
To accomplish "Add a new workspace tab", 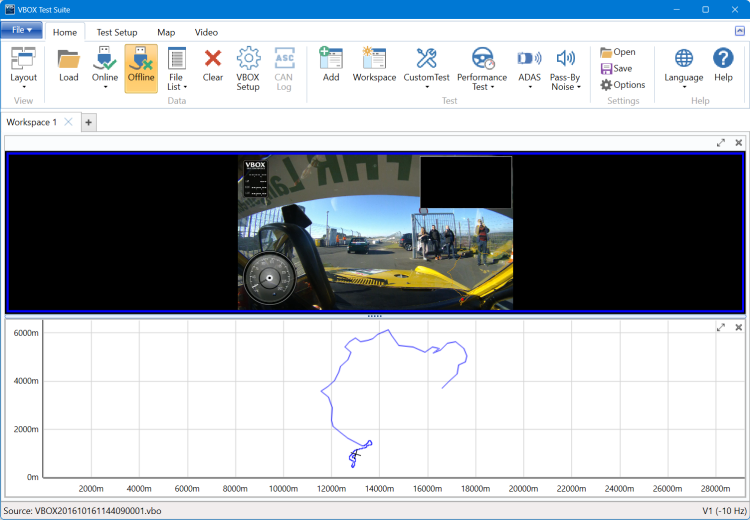I will point(88,122).
